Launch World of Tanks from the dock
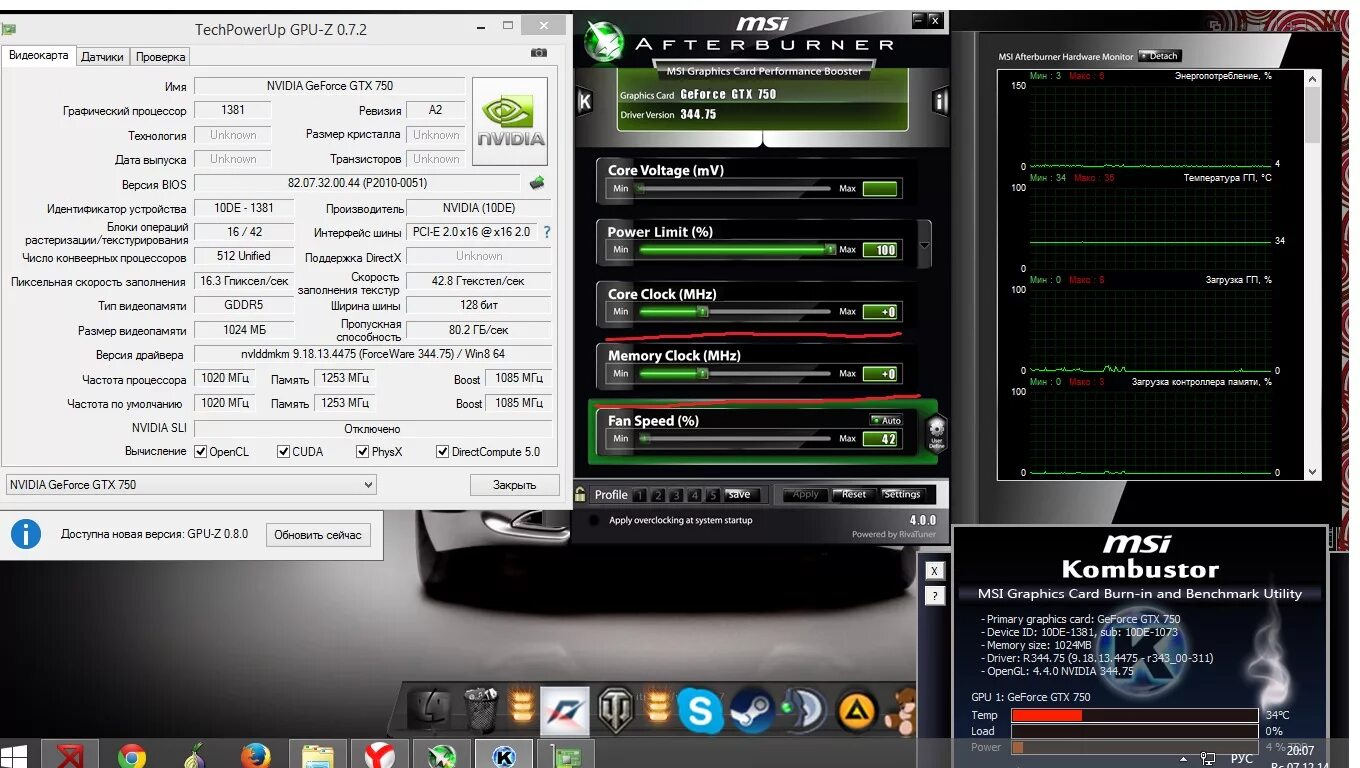This screenshot has height=768, width=1360. pos(615,710)
